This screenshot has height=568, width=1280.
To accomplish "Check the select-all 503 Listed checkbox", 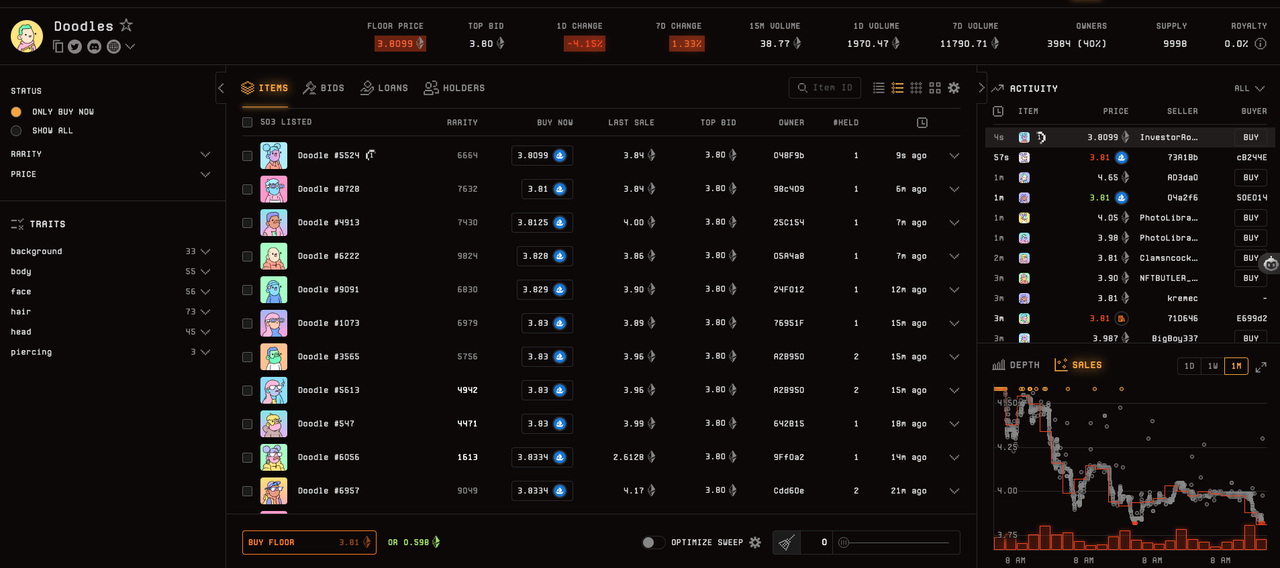I will tap(247, 122).
